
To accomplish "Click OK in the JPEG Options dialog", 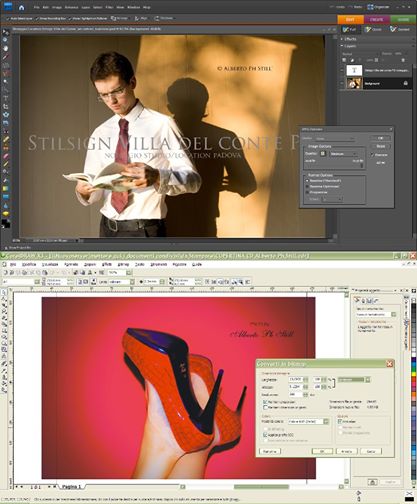I will 380,138.
